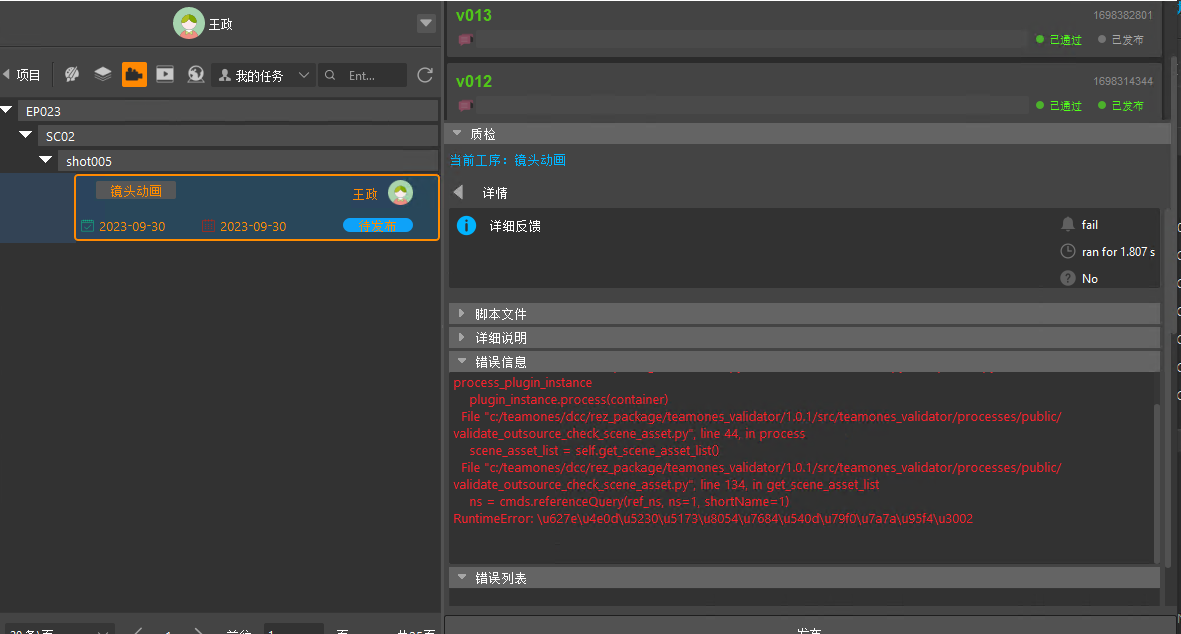Click the globe icon in the toolbar
Image resolution: width=1181 pixels, height=634 pixels.
click(196, 75)
